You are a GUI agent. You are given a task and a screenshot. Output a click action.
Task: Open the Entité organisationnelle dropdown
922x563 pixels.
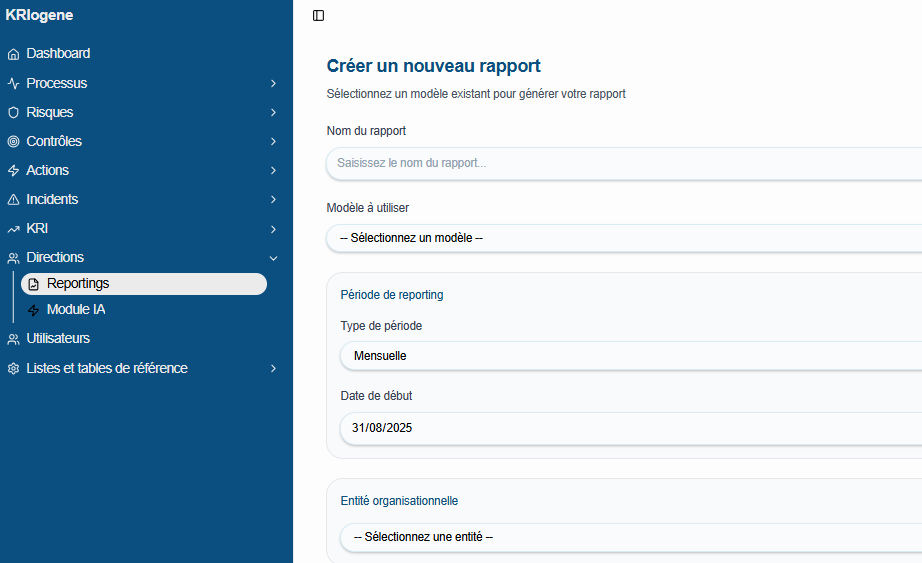coord(630,537)
